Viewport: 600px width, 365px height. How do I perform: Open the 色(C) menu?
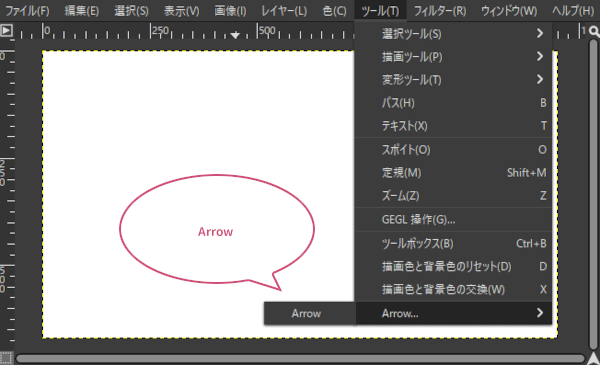pos(334,11)
